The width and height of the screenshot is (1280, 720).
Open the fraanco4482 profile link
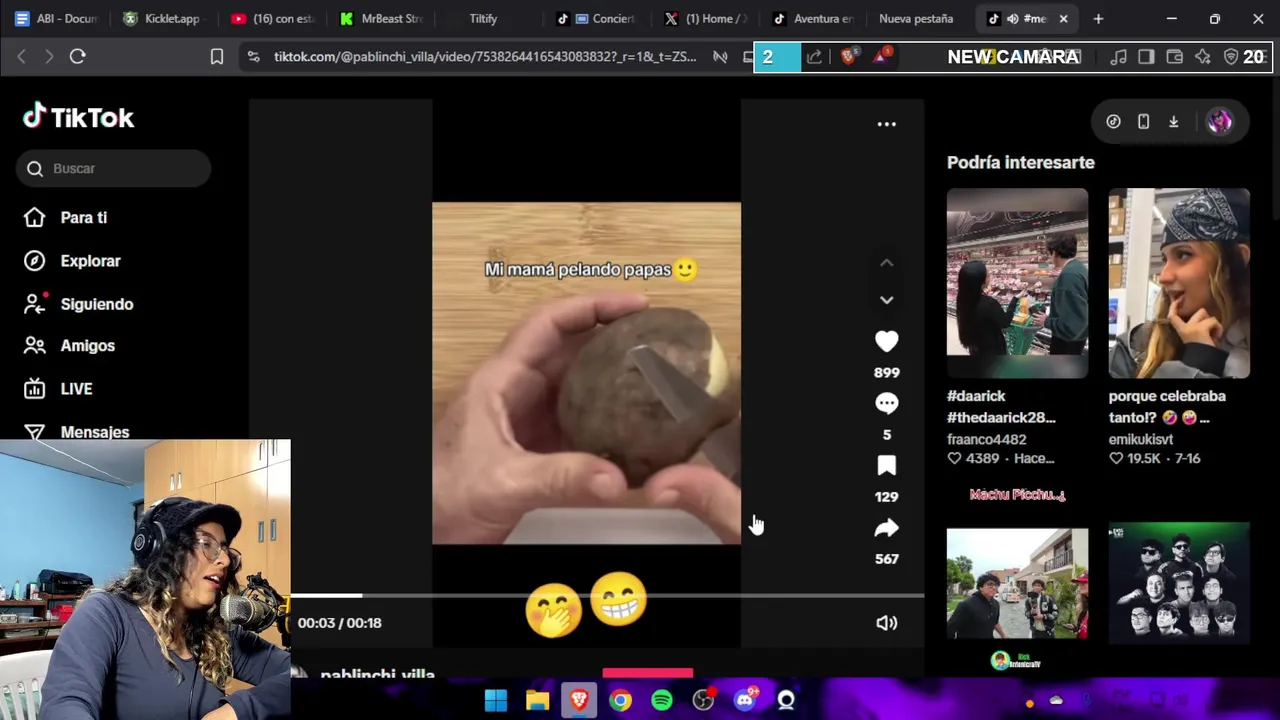987,439
